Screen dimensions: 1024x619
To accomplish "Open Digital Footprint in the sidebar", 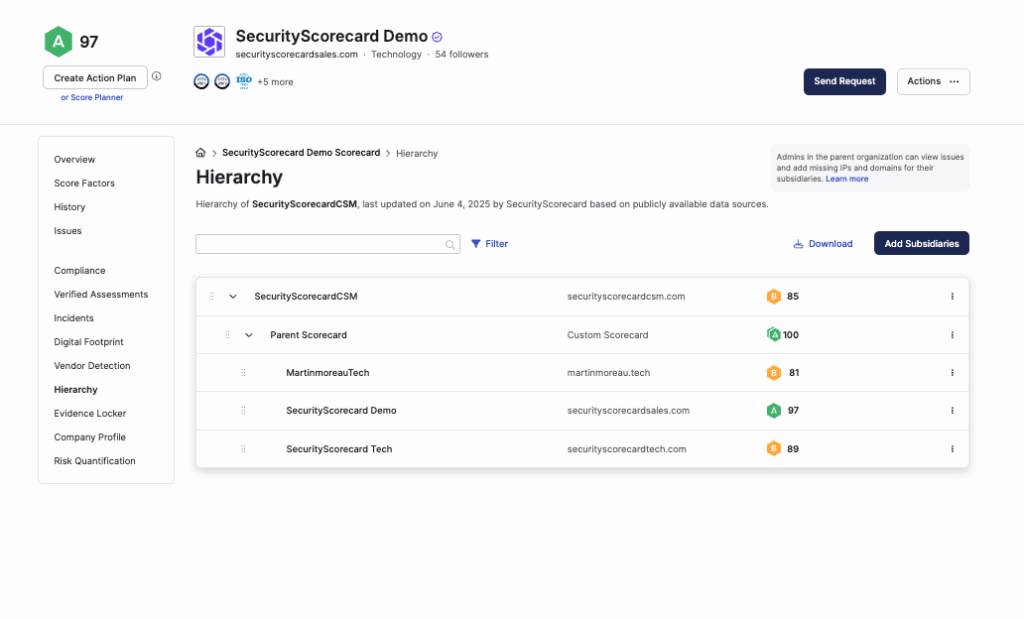I will tap(89, 342).
